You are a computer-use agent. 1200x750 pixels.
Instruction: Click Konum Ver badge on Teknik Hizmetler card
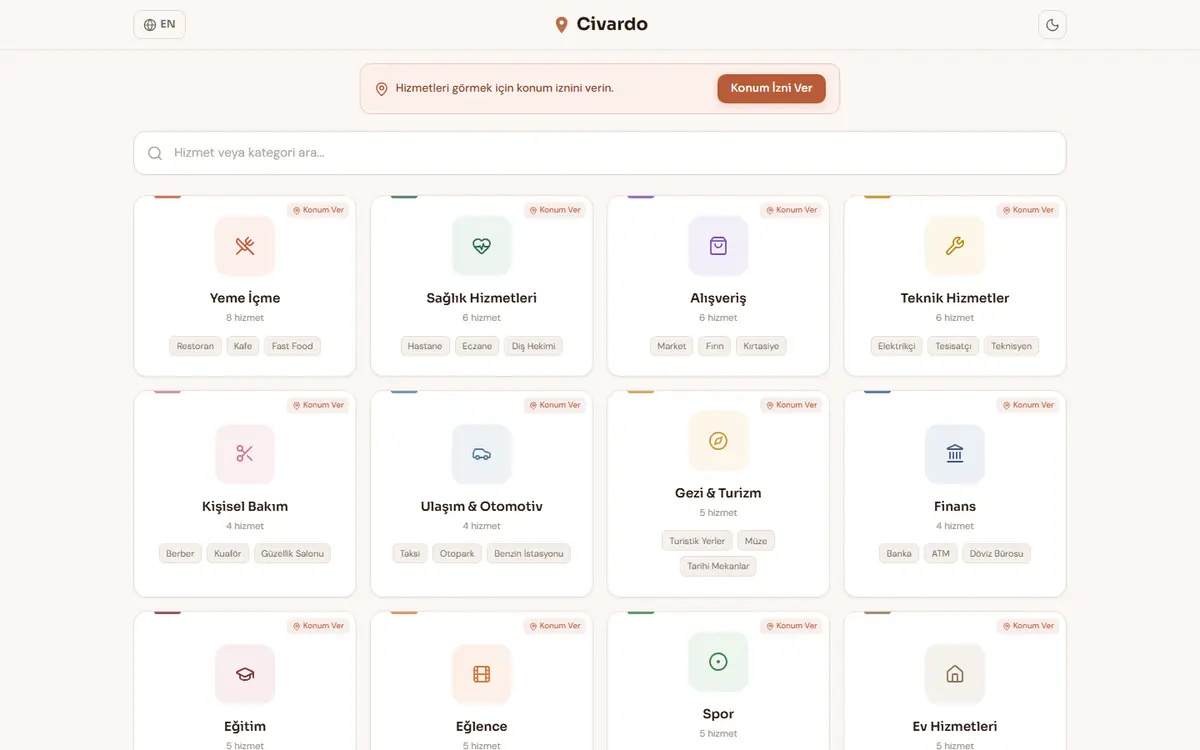coord(1028,210)
